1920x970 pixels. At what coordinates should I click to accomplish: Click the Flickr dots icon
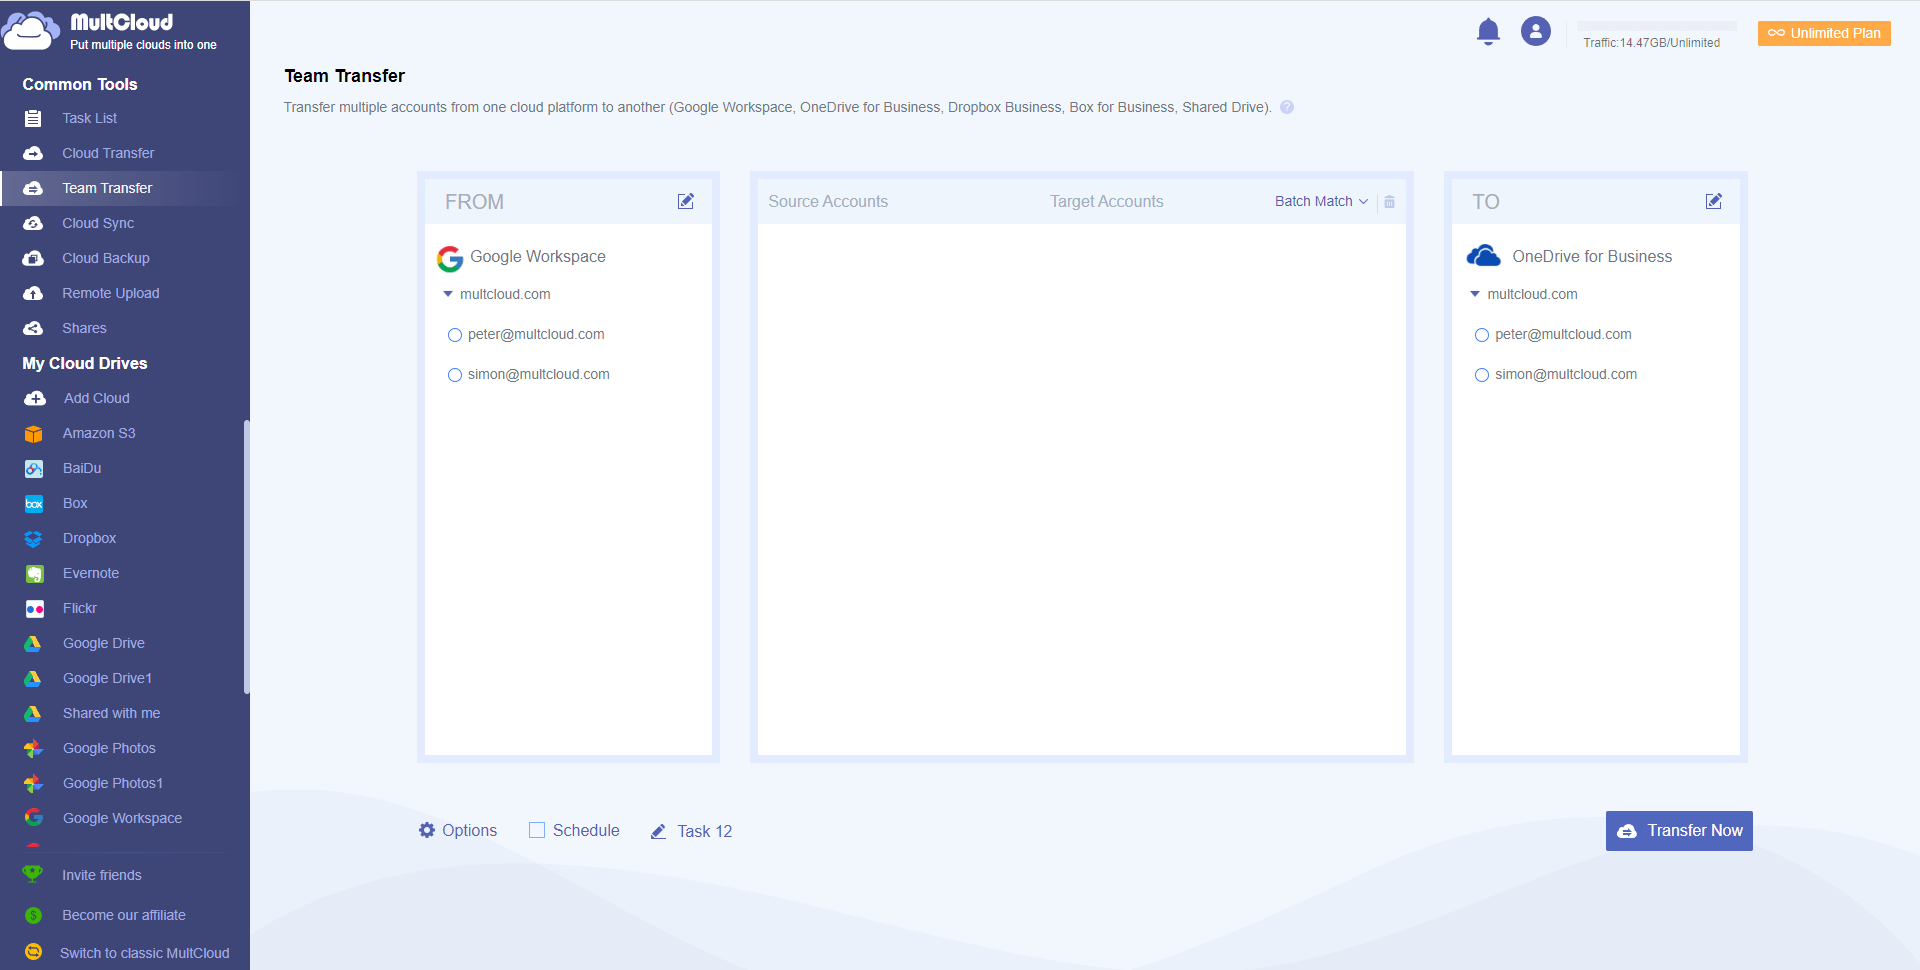coord(34,608)
